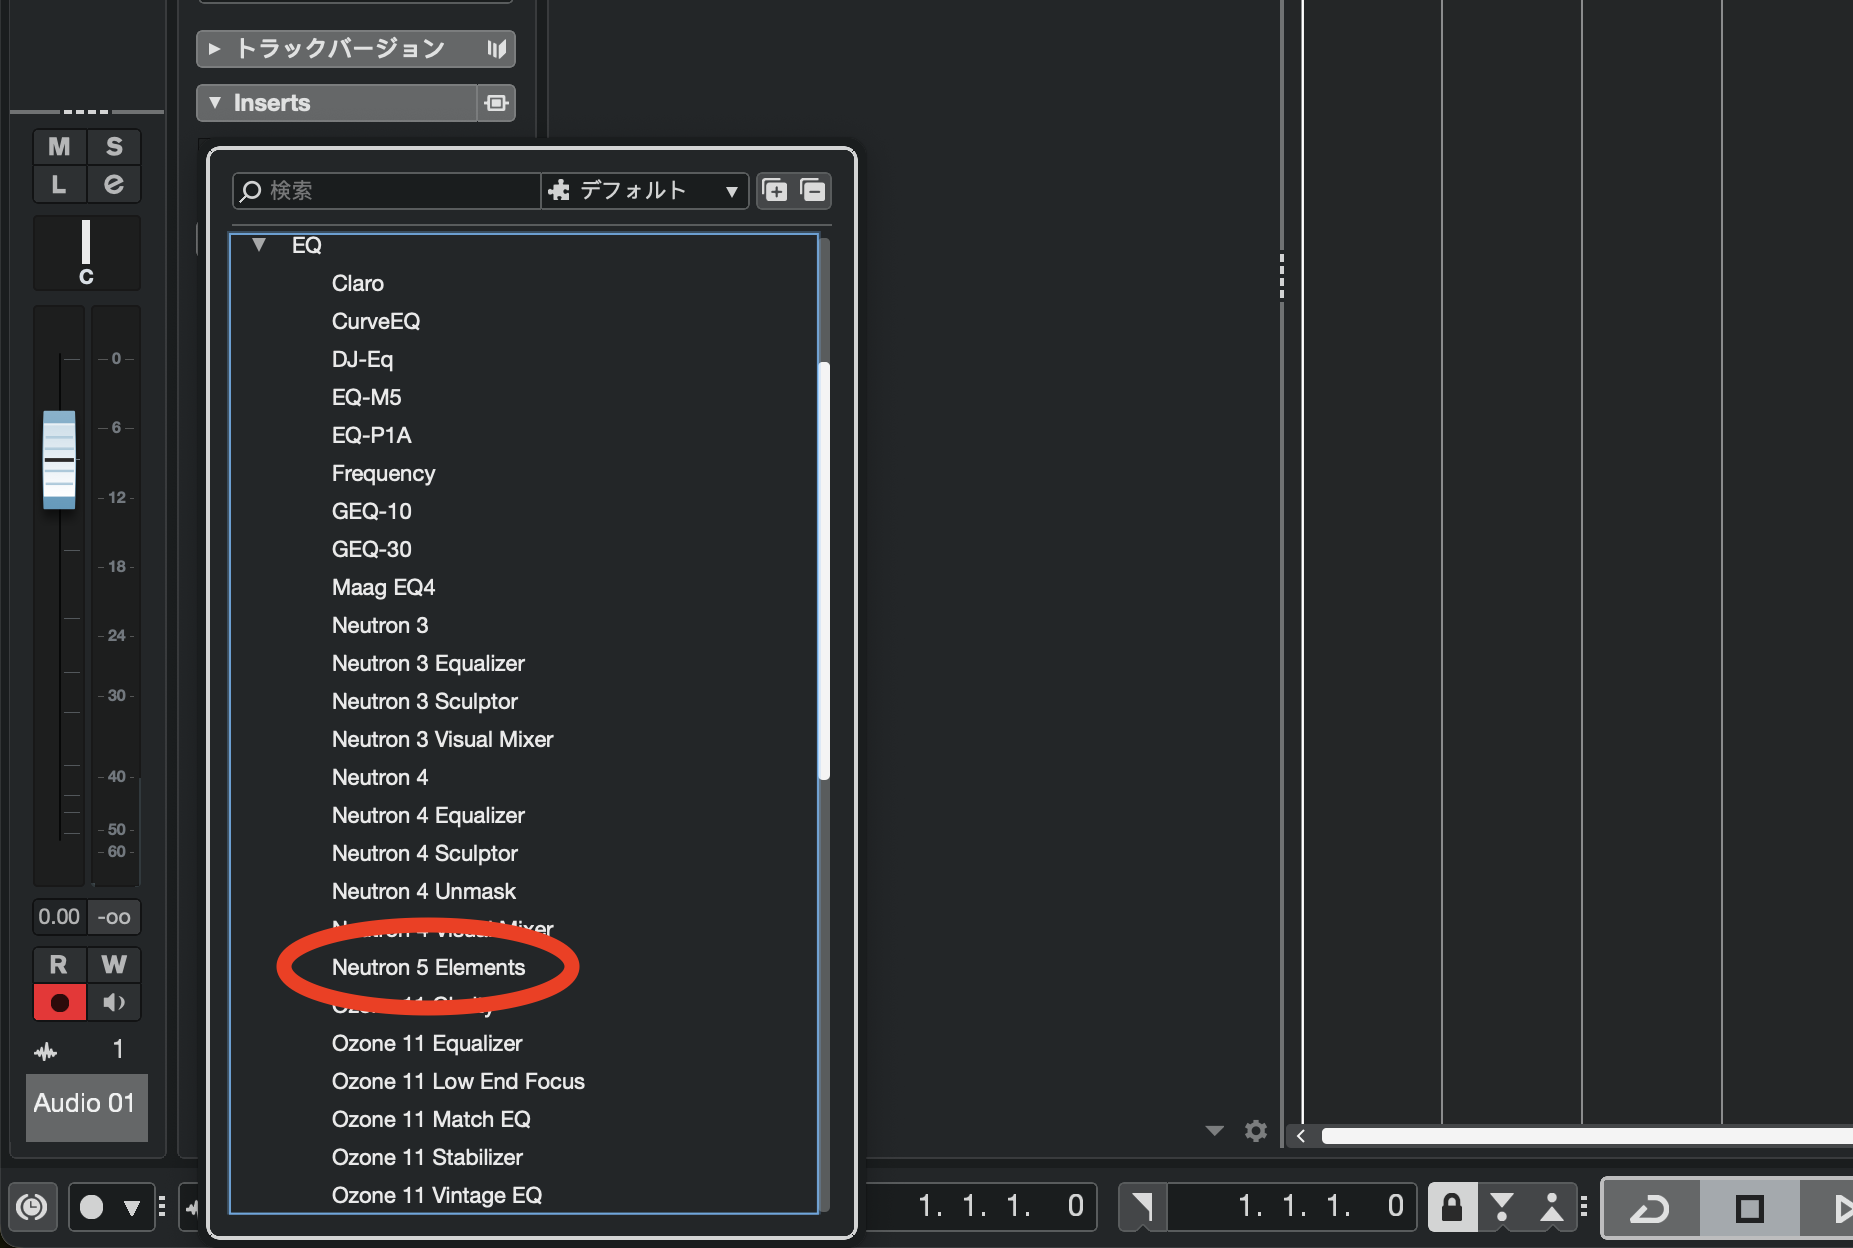Expand the トラックバージョン section
The height and width of the screenshot is (1248, 1853).
[214, 49]
